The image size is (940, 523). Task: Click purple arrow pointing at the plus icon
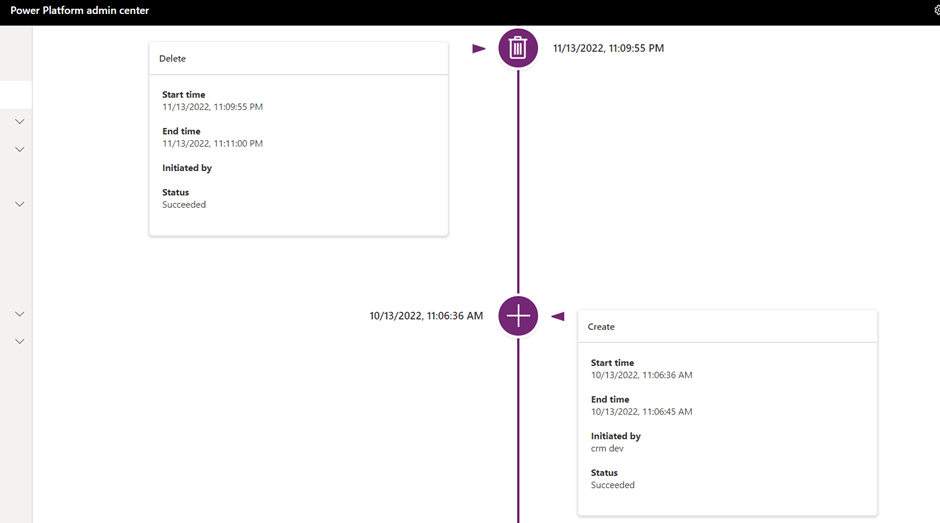click(558, 317)
